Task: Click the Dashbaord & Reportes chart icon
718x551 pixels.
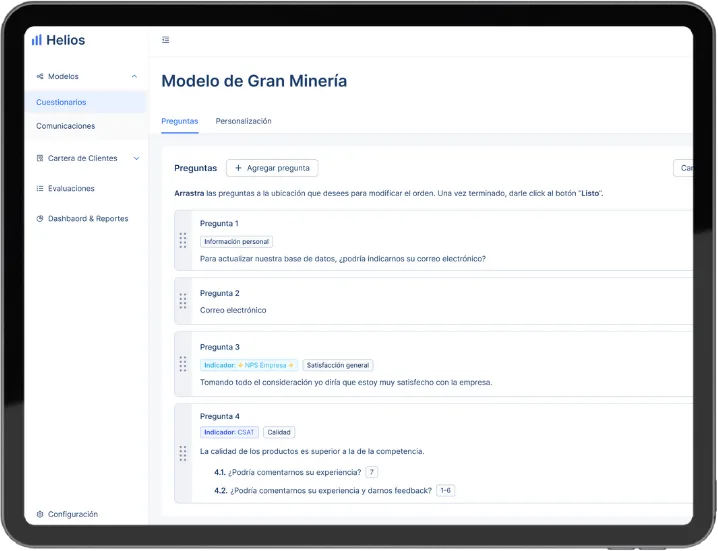Action: (x=40, y=218)
